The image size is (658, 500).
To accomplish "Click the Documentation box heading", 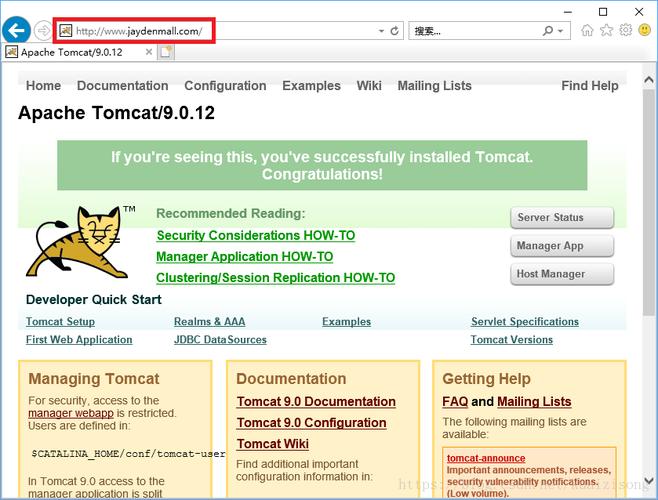I will point(291,379).
